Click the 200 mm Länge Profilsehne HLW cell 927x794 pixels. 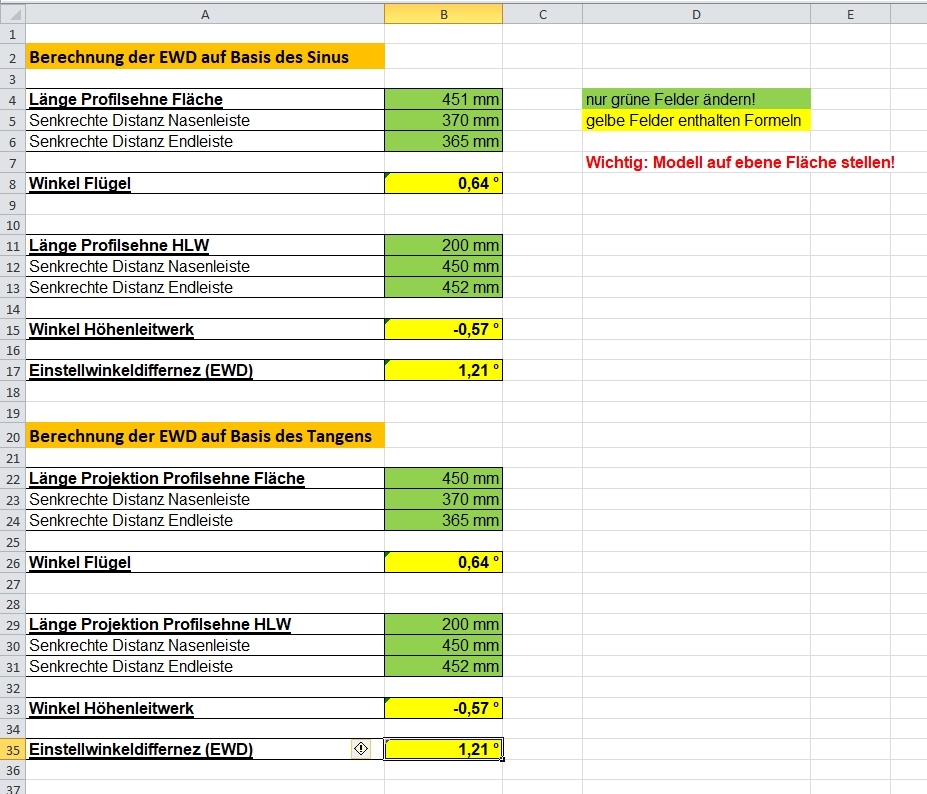pos(443,245)
